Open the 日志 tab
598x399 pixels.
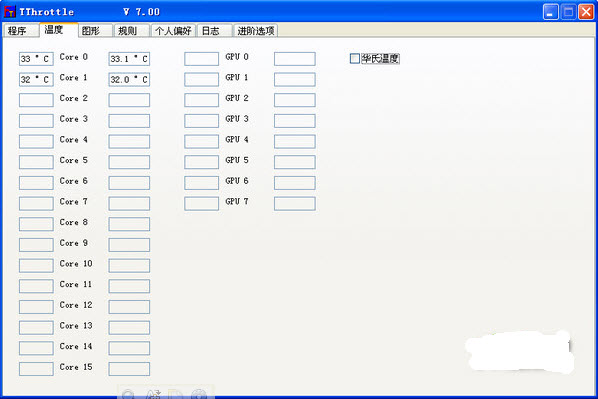pos(215,31)
